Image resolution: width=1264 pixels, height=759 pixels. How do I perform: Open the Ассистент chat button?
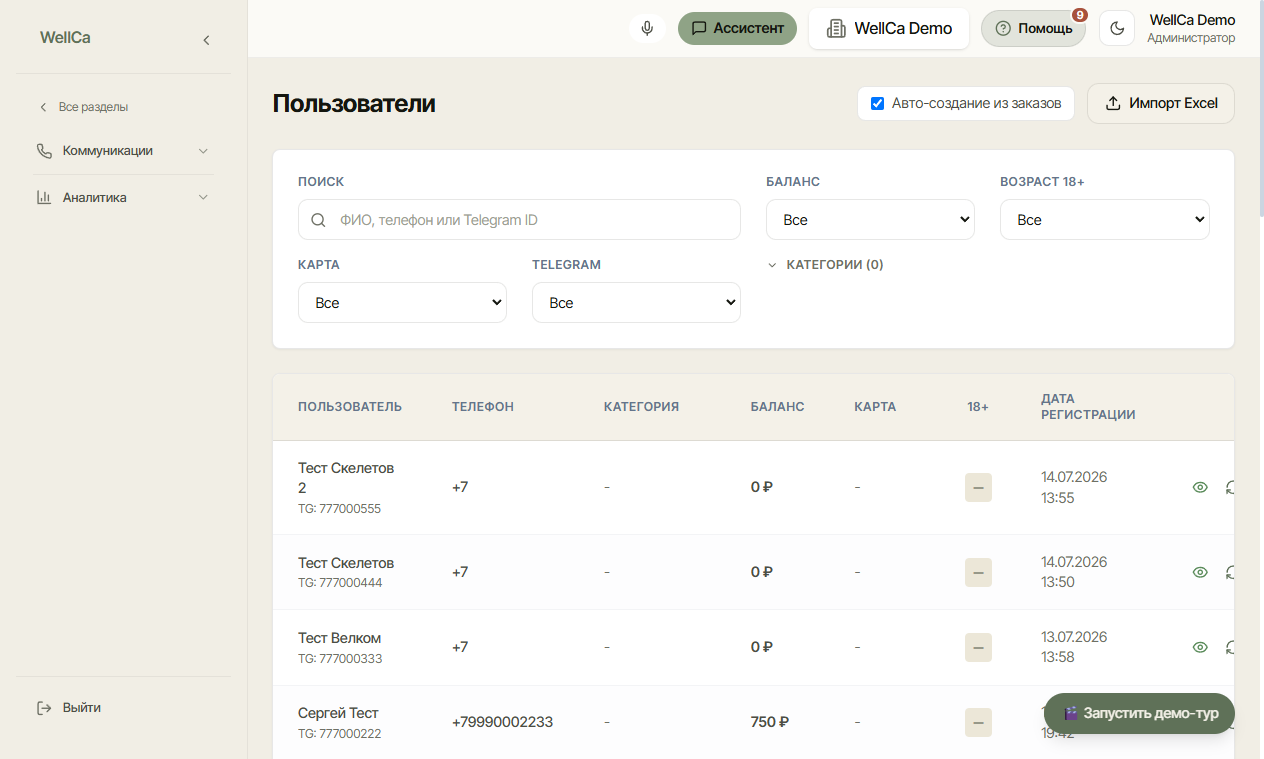pyautogui.click(x=737, y=28)
